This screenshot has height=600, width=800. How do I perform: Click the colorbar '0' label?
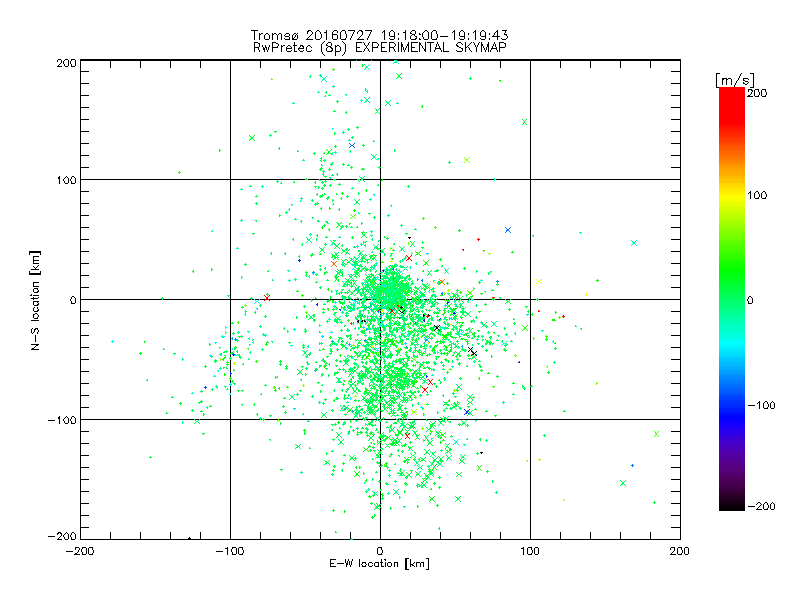click(x=750, y=300)
